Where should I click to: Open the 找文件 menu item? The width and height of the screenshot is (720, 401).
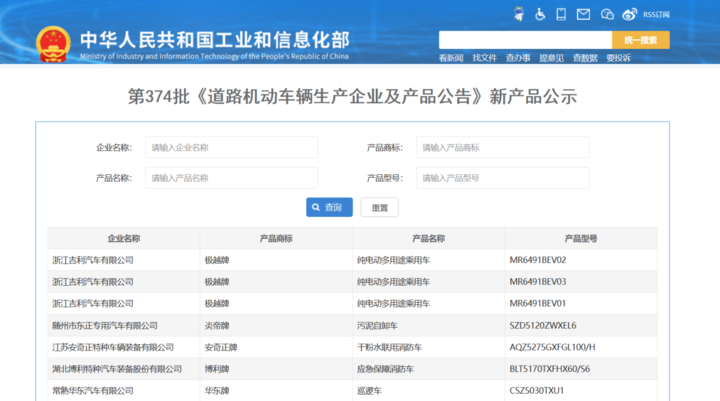pos(484,58)
